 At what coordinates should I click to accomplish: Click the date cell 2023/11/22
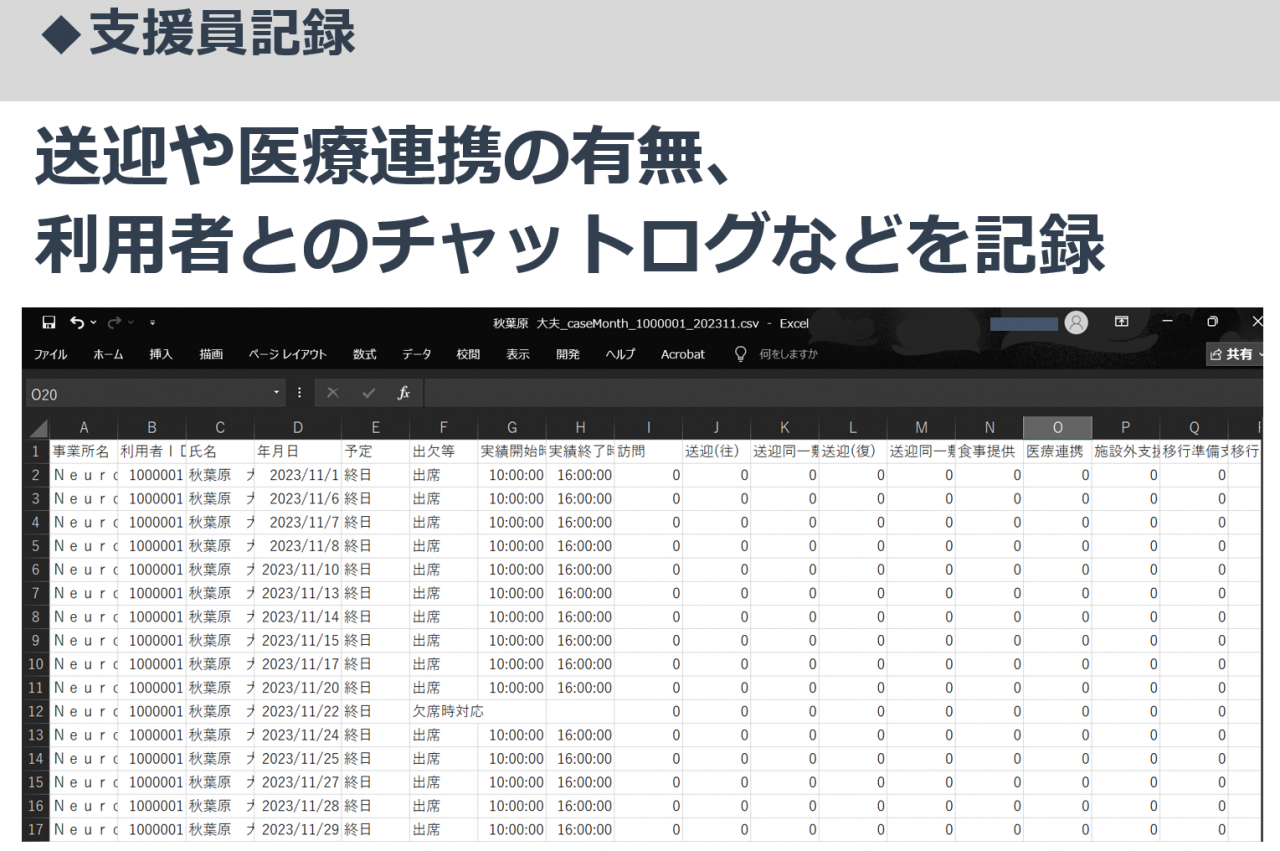click(298, 711)
